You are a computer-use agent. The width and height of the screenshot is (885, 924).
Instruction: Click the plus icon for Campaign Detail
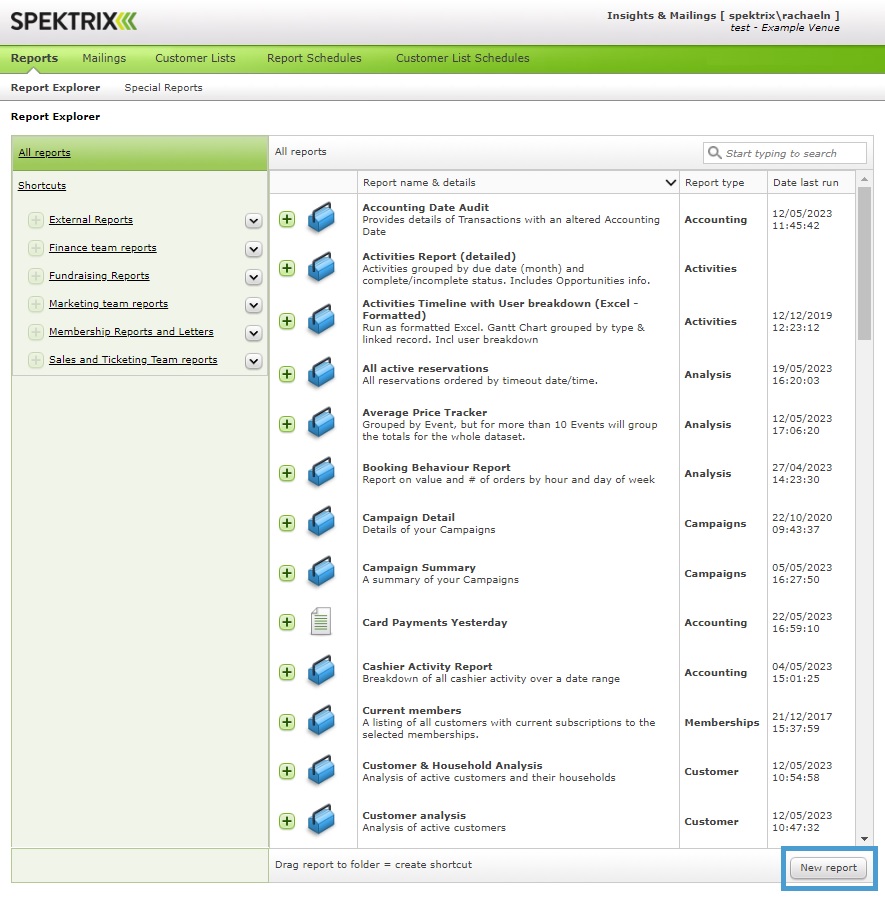(x=287, y=523)
